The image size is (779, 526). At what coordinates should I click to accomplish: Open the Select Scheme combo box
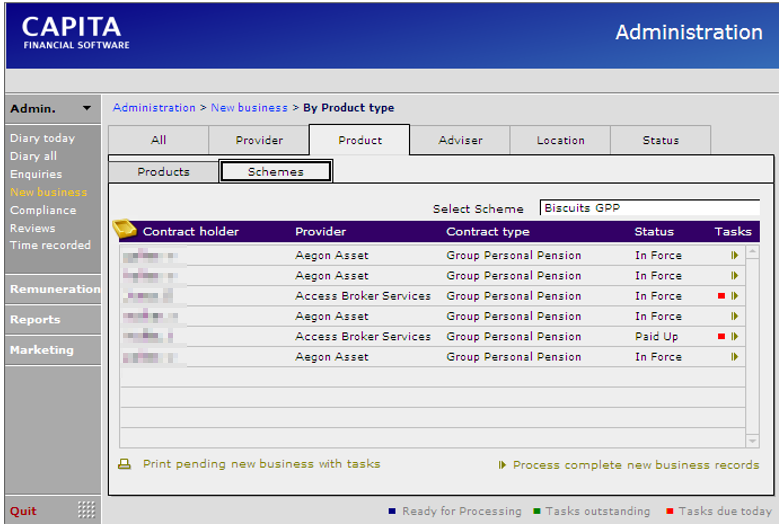650,208
